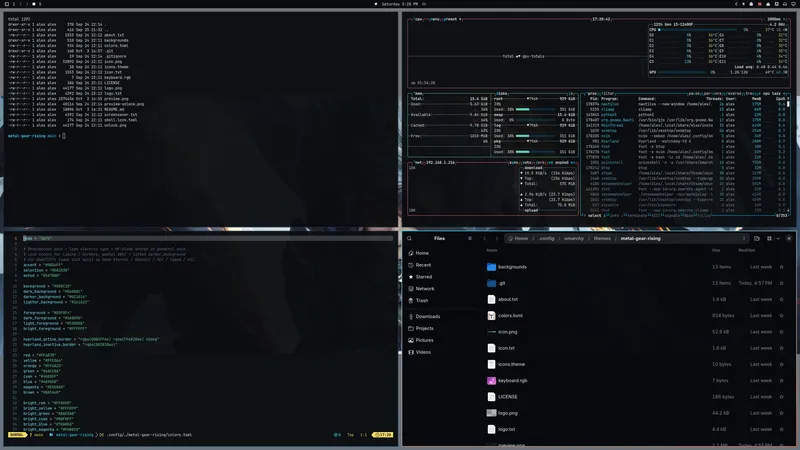
Task: Open the view options dropdown arrow in Files
Action: (x=778, y=238)
